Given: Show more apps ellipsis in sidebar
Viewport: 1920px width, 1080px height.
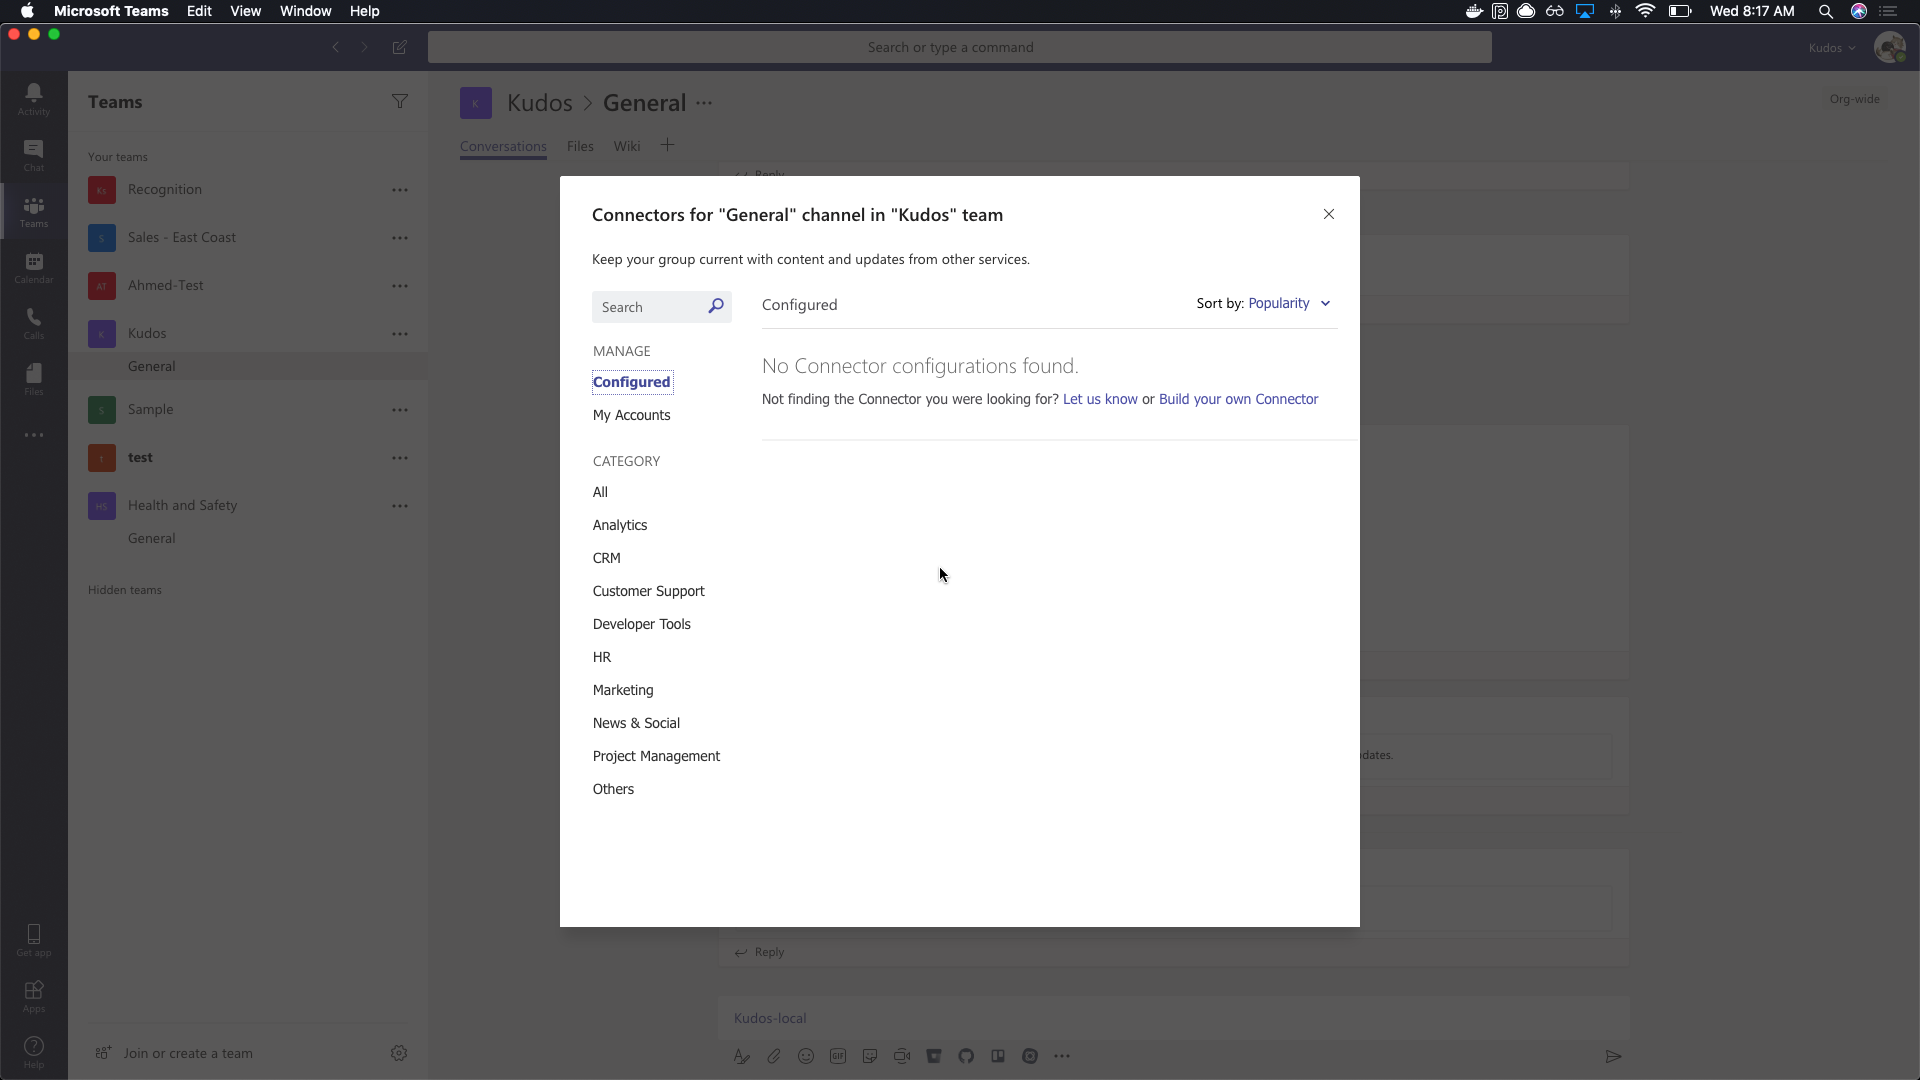Looking at the screenshot, I should [34, 435].
